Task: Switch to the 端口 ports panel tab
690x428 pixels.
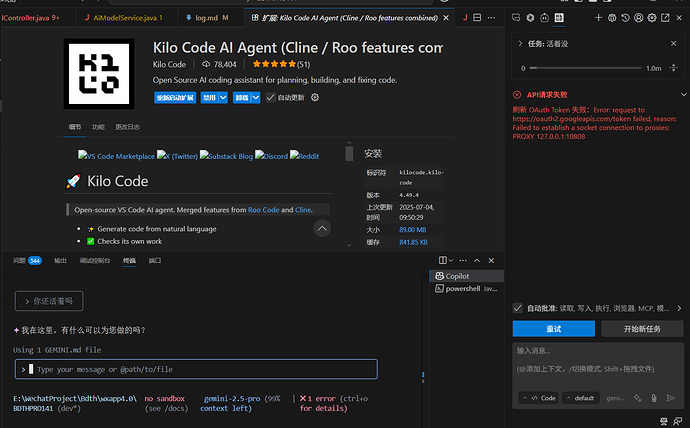Action: [x=155, y=261]
